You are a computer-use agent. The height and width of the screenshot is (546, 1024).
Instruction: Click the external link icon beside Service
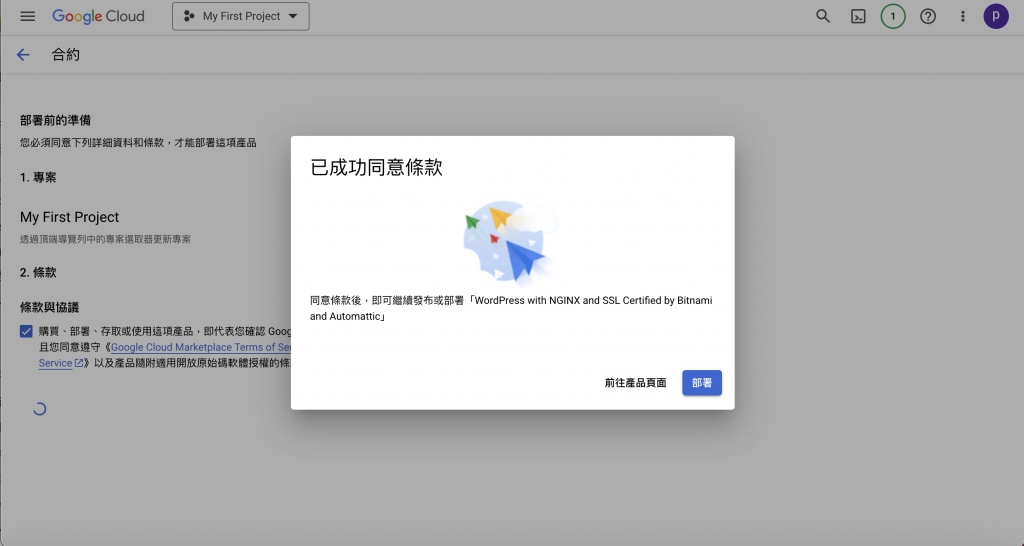(x=79, y=363)
